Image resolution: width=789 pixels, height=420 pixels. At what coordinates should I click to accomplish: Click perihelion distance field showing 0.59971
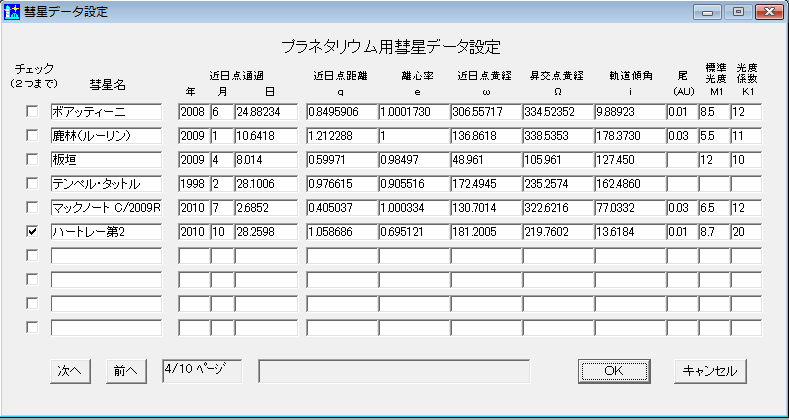pos(340,160)
